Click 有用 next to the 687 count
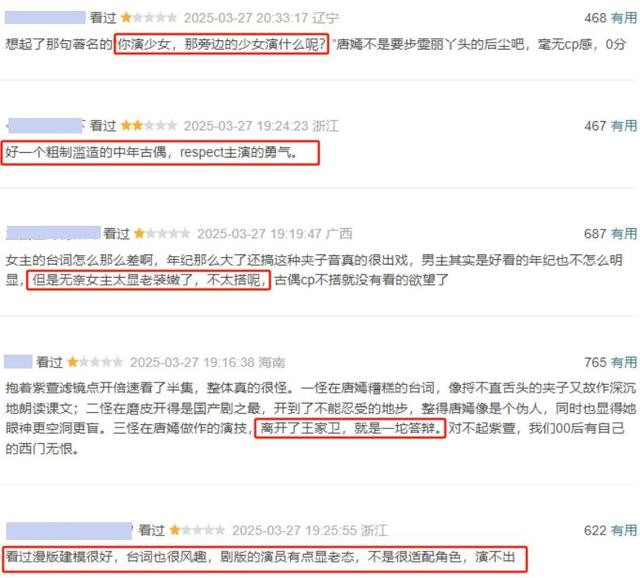640x578 pixels. click(x=624, y=233)
